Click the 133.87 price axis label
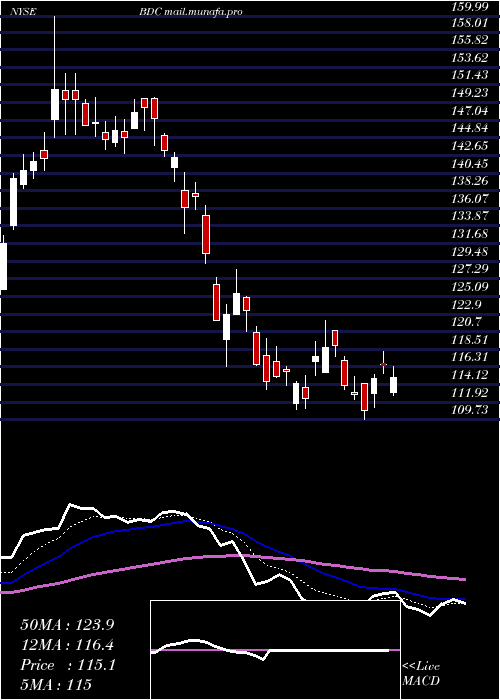 click(x=468, y=216)
